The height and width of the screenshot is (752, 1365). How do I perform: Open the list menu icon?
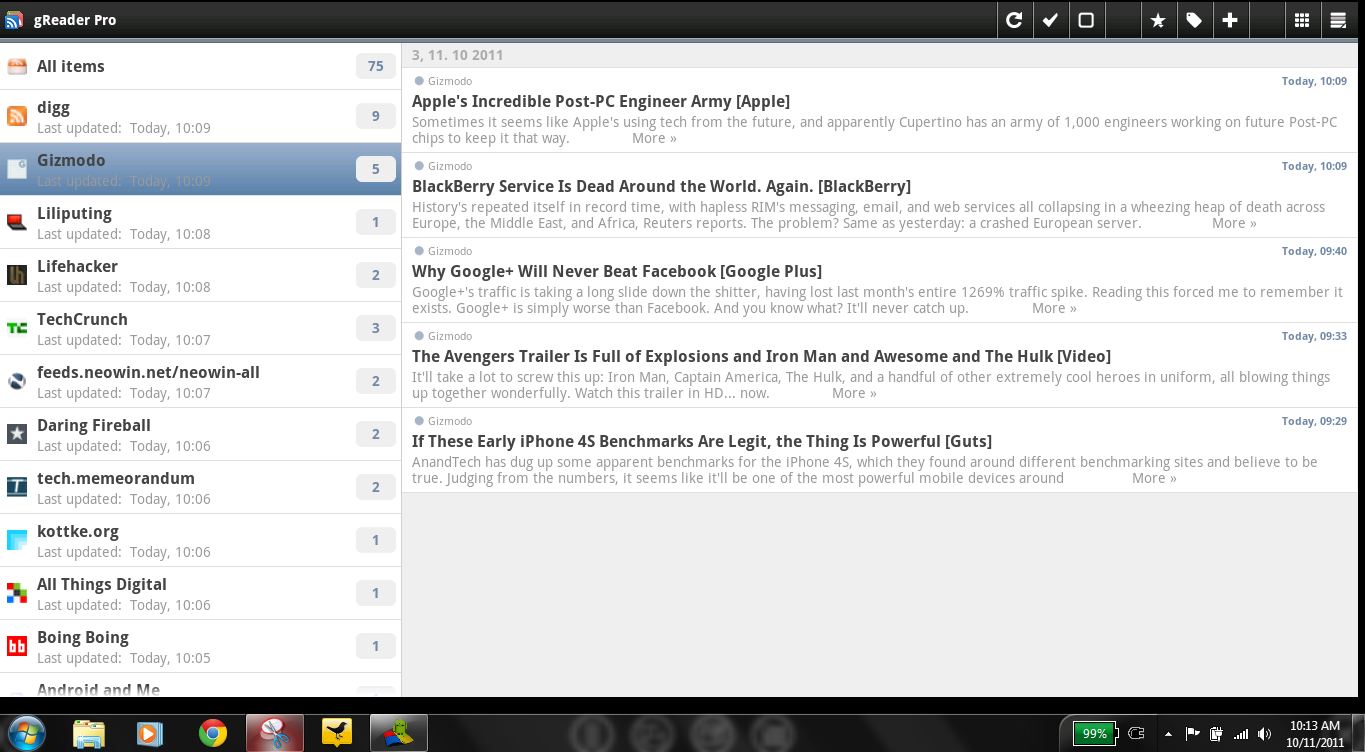click(1338, 20)
